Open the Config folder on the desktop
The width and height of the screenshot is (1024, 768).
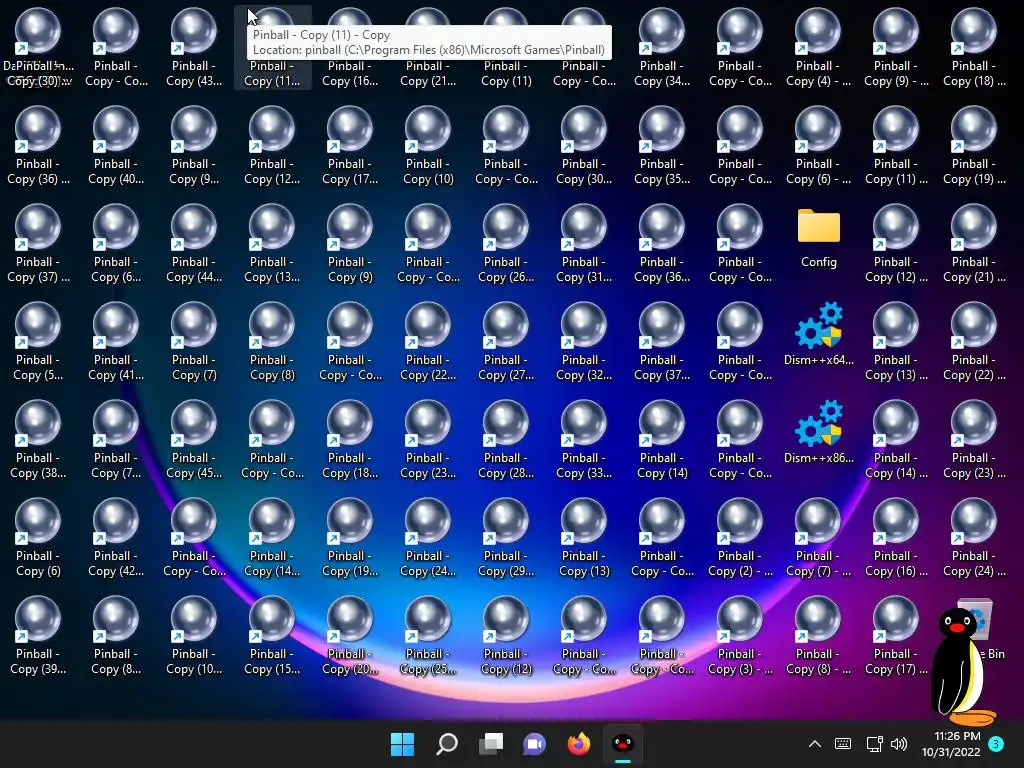tap(818, 237)
